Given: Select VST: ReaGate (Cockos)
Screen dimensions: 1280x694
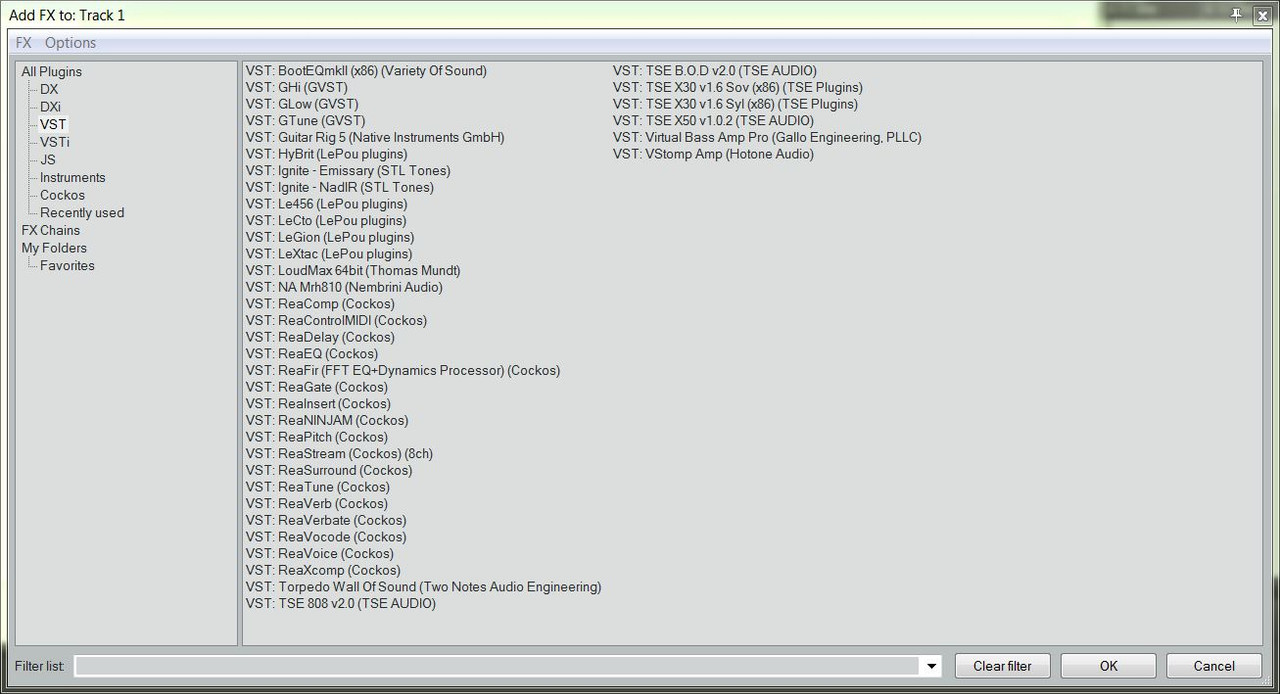Looking at the screenshot, I should pyautogui.click(x=317, y=388).
